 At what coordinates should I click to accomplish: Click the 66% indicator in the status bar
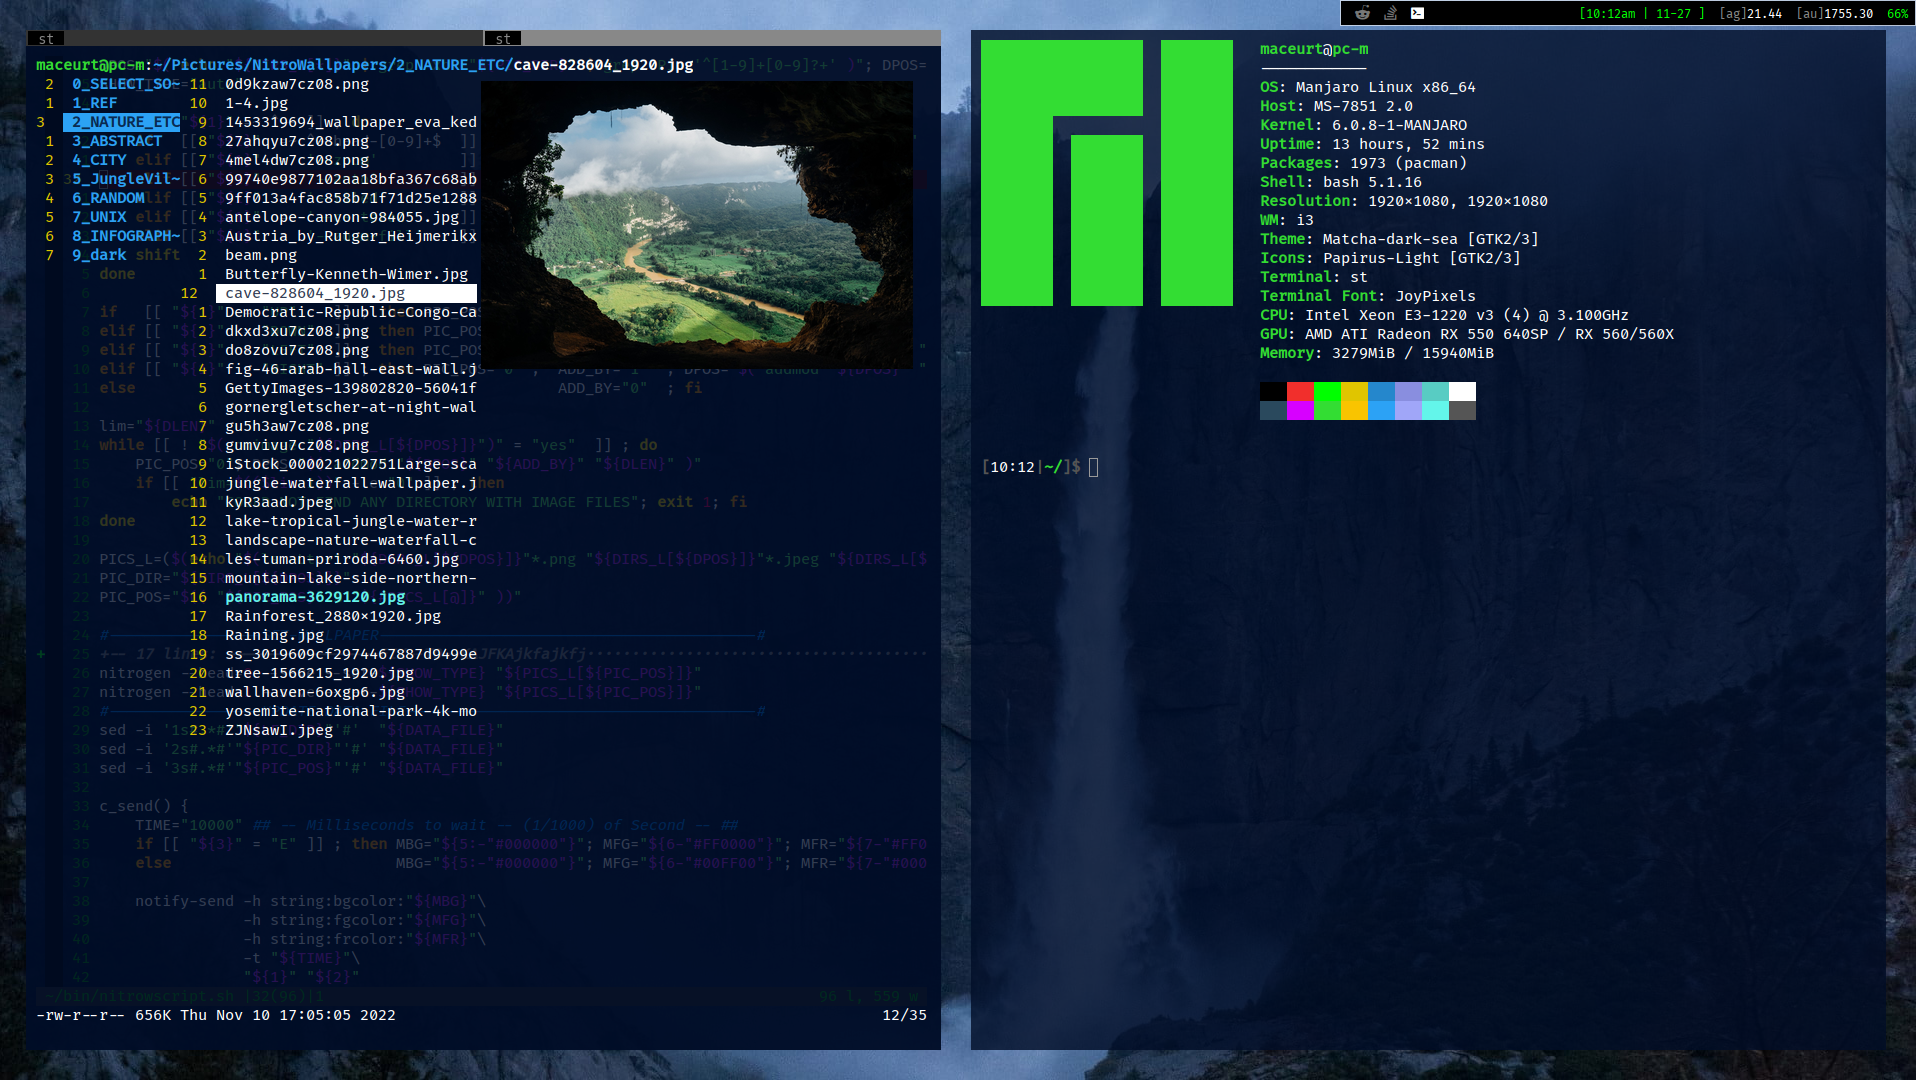click(1897, 14)
